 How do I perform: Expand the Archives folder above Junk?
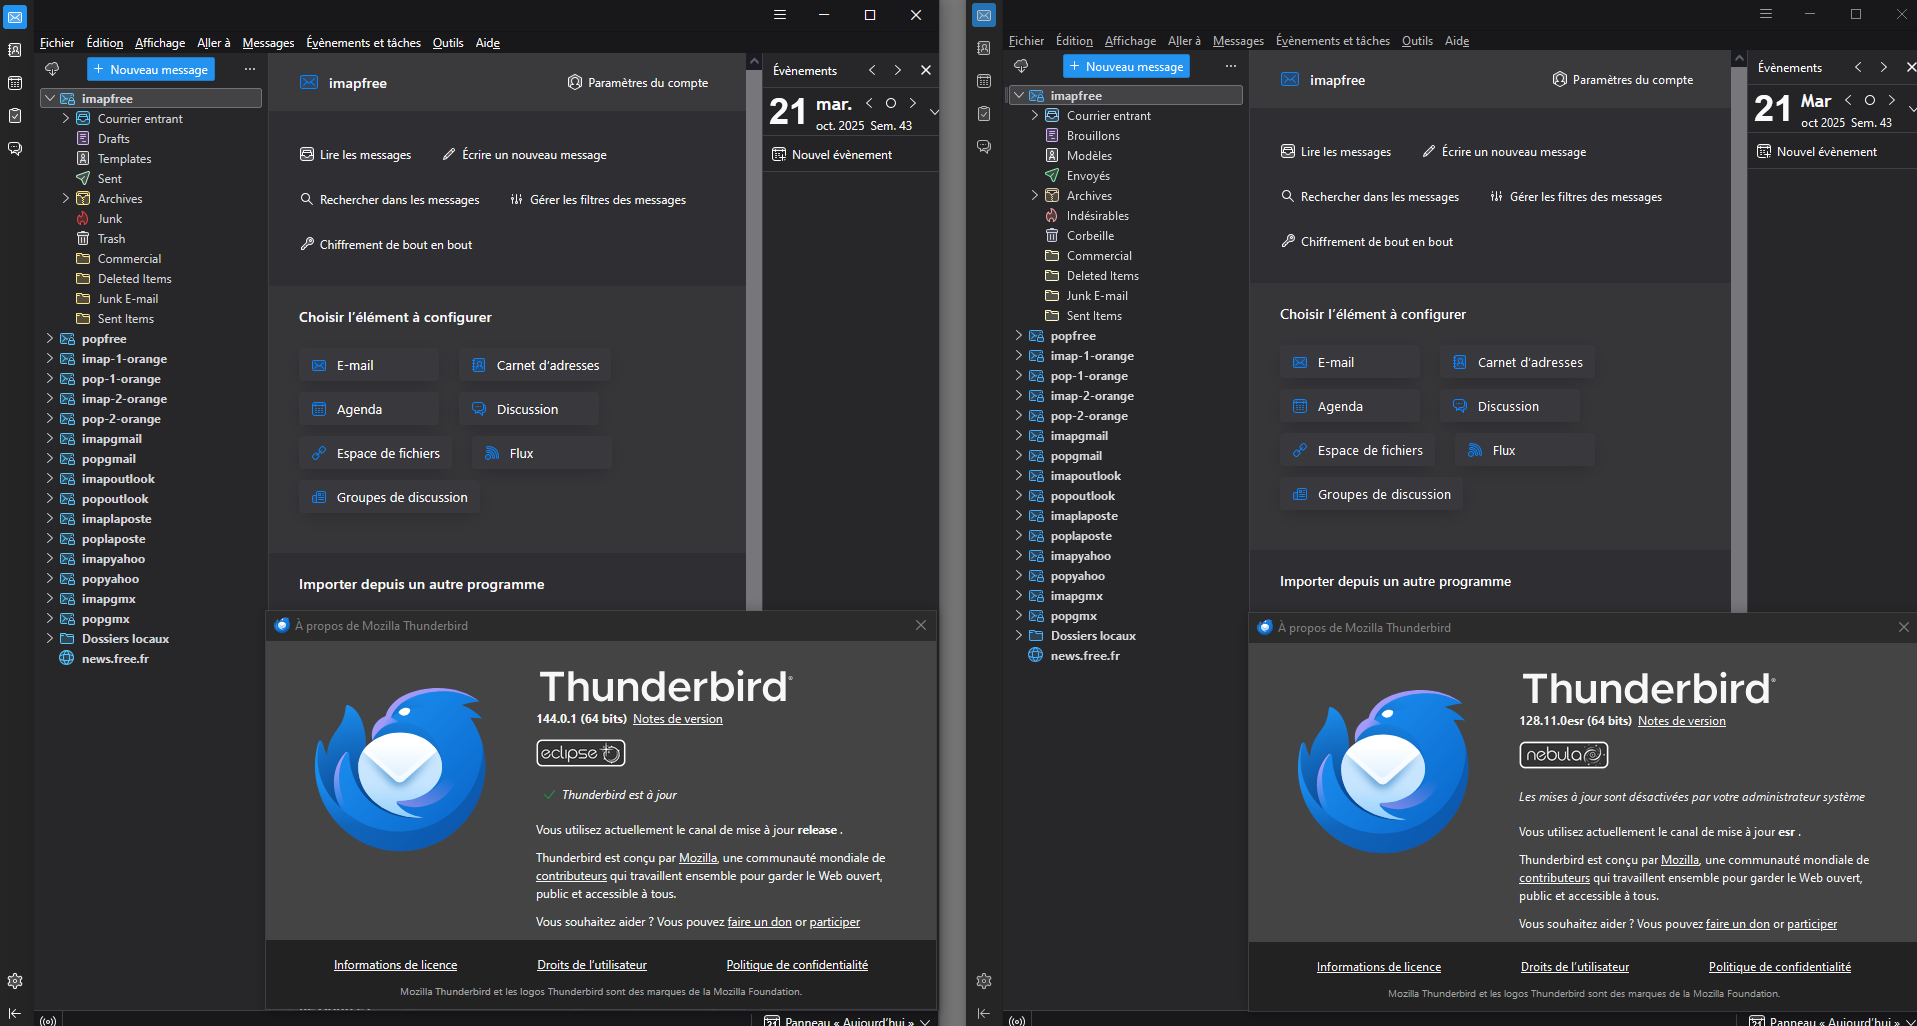(x=66, y=199)
